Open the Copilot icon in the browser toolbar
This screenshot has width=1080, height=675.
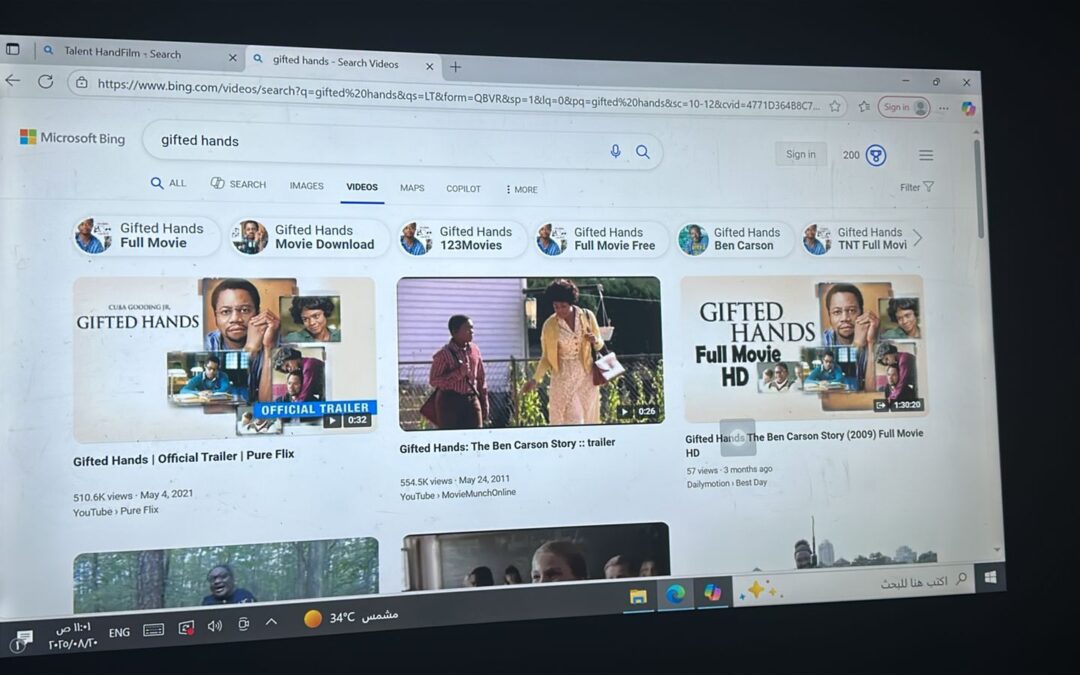(968, 108)
